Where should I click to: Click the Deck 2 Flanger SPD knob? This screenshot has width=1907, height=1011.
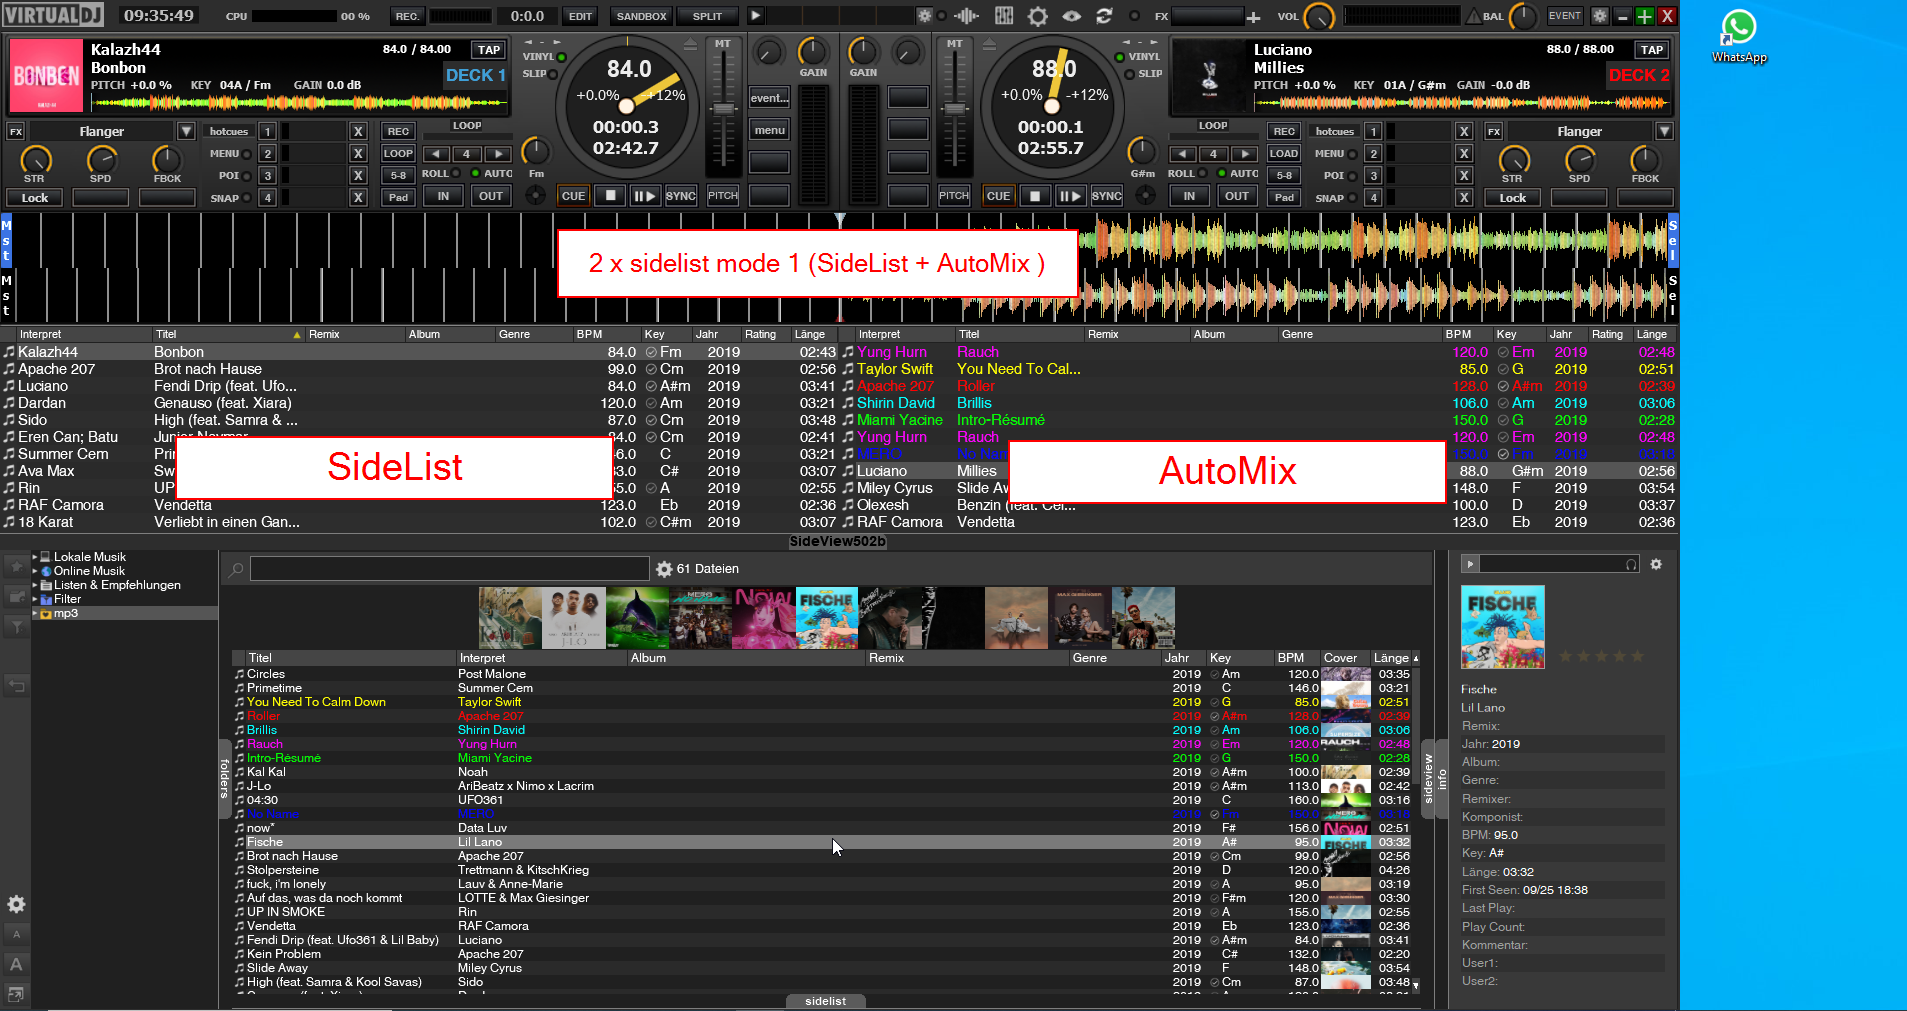1579,159
